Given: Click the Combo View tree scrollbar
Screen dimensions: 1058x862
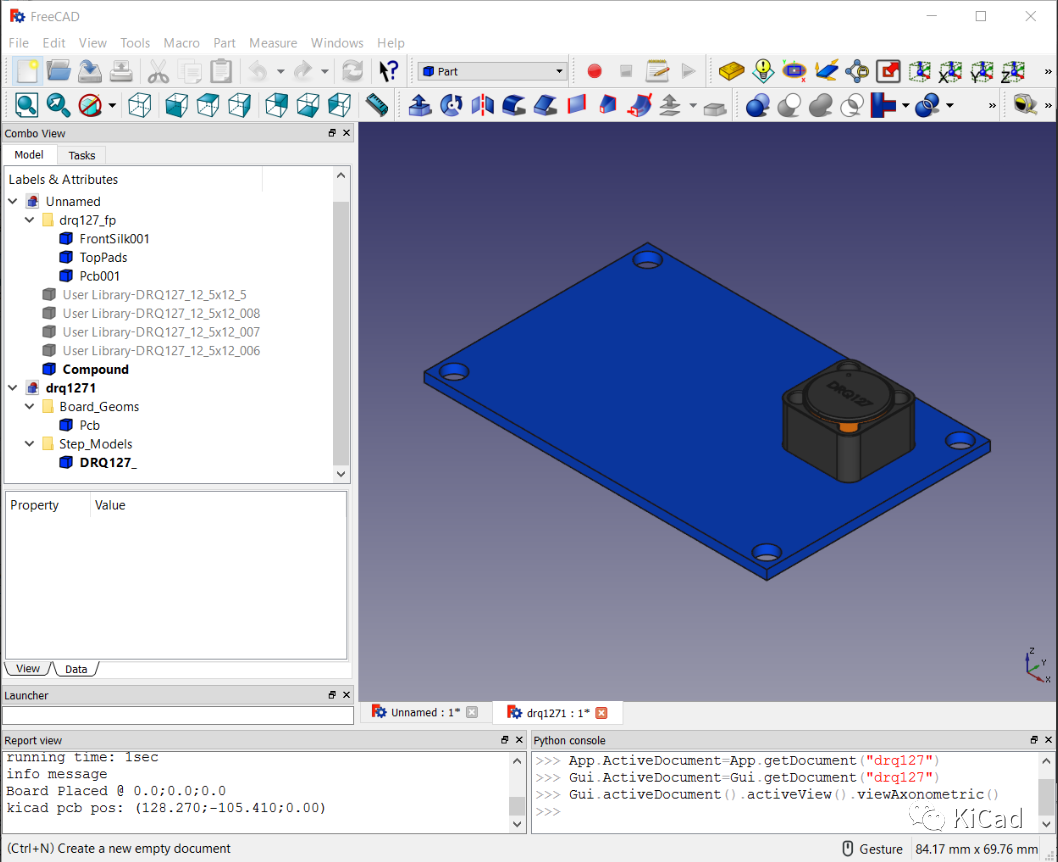Looking at the screenshot, I should [341, 334].
